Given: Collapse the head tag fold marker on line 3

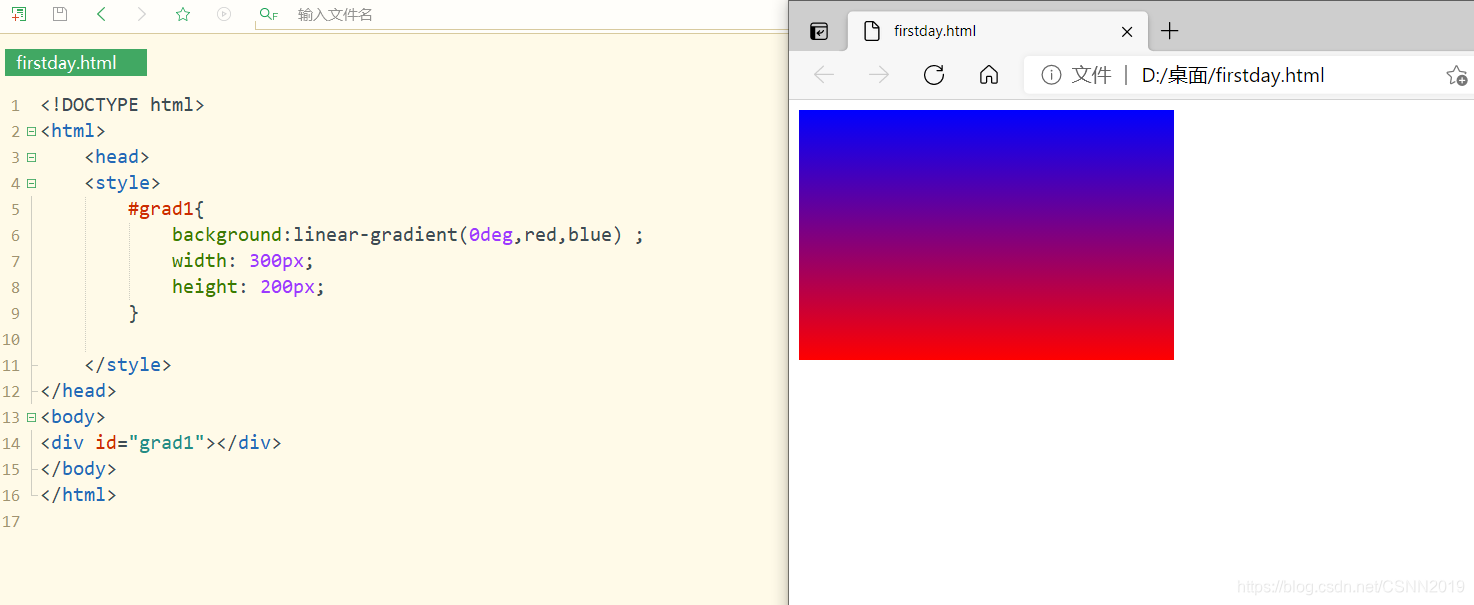Looking at the screenshot, I should (x=32, y=157).
